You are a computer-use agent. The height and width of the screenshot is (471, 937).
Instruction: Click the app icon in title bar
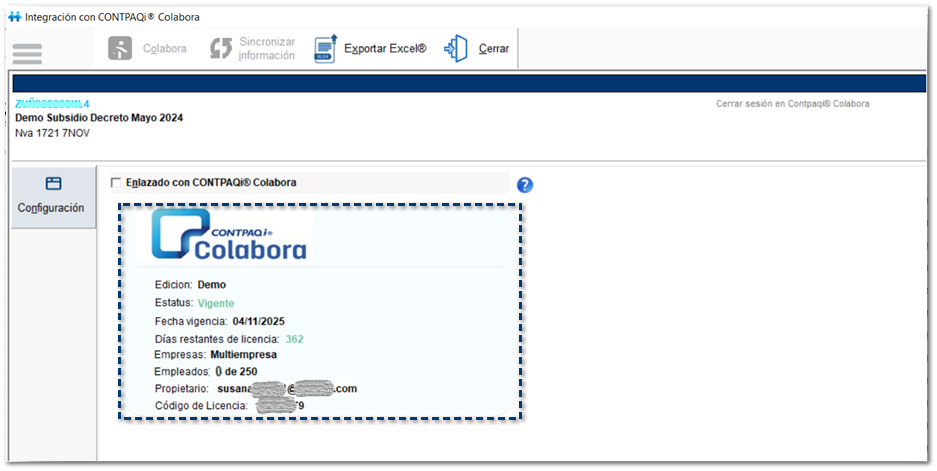pyautogui.click(x=15, y=17)
